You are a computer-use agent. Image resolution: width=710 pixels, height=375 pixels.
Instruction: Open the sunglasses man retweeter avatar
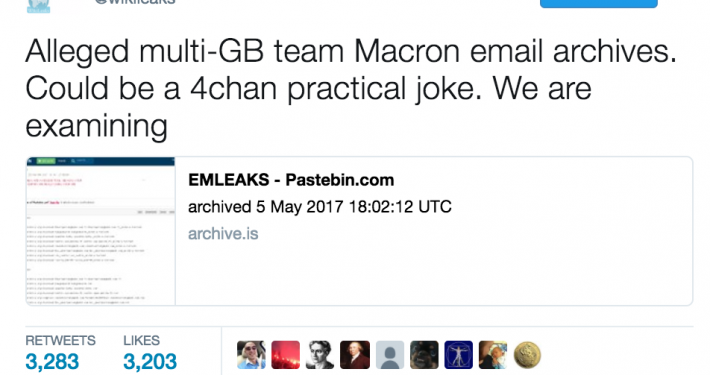251,355
